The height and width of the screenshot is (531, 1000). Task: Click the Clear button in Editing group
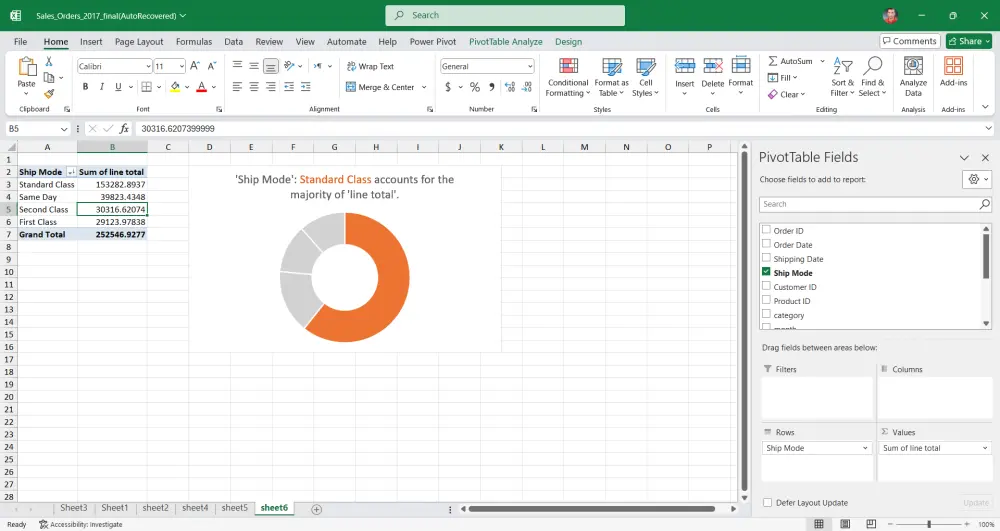786,94
